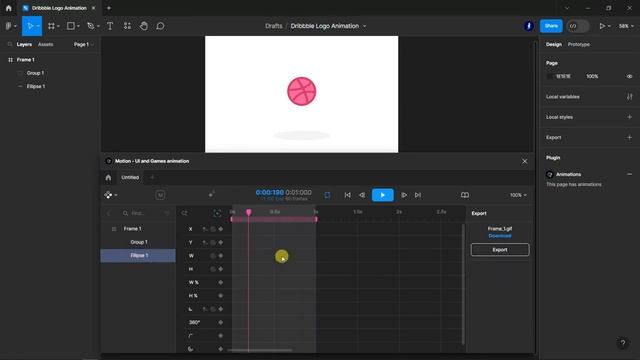This screenshot has height=360, width=640.
Task: Open the Figma home icon
Action: (9, 8)
